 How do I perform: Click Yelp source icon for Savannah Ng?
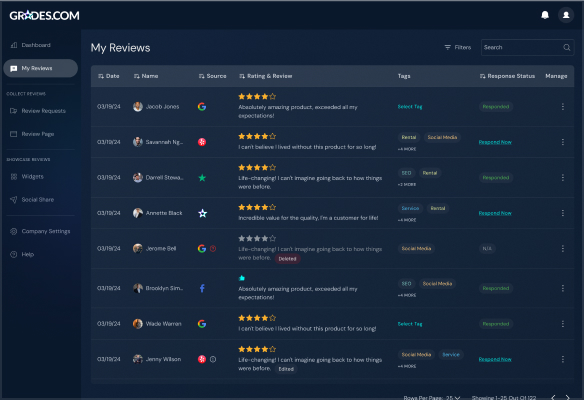(202, 142)
